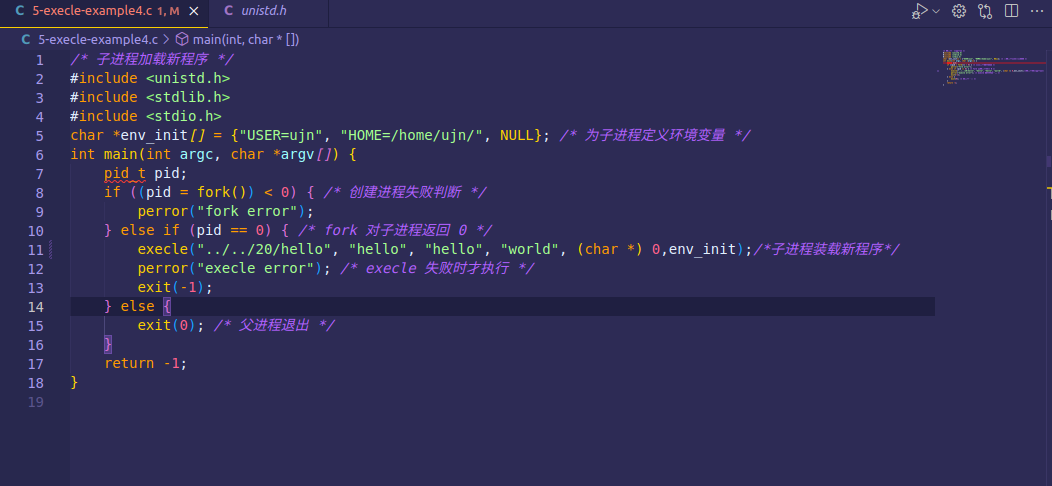Open changes with the source control compare icon
Image resolution: width=1052 pixels, height=486 pixels.
[985, 11]
